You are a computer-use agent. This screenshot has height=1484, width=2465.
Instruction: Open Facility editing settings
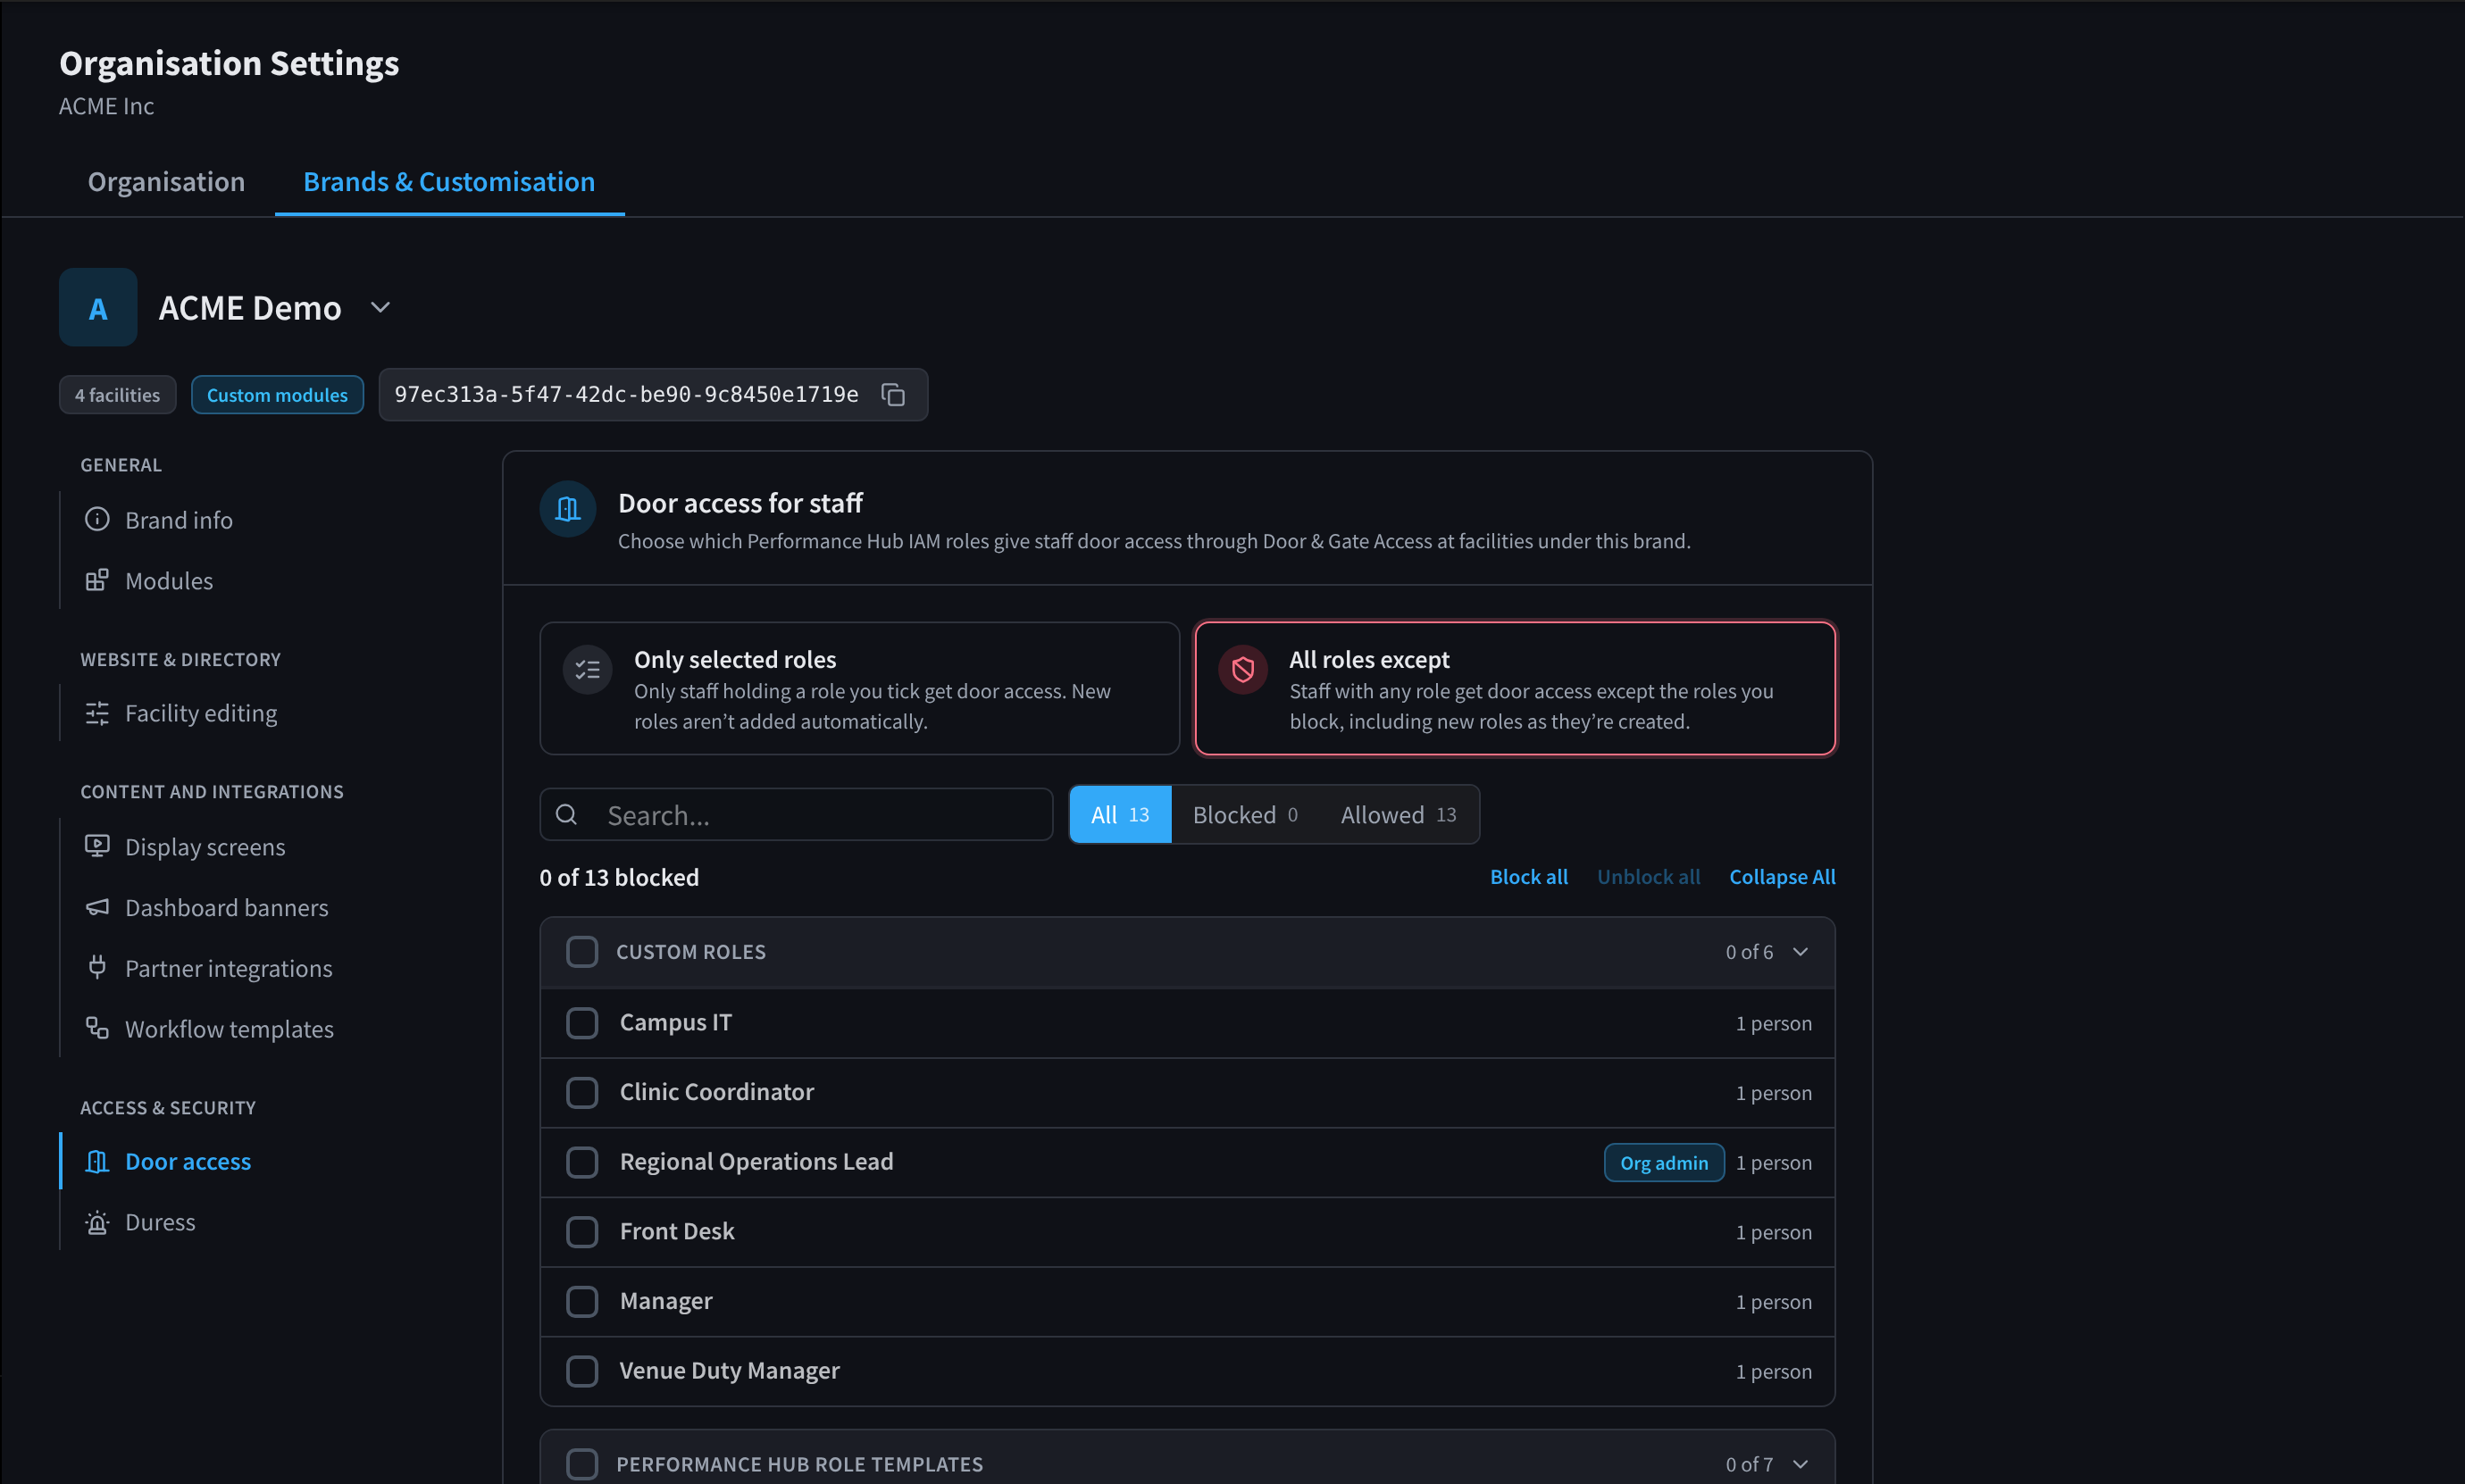tap(200, 713)
